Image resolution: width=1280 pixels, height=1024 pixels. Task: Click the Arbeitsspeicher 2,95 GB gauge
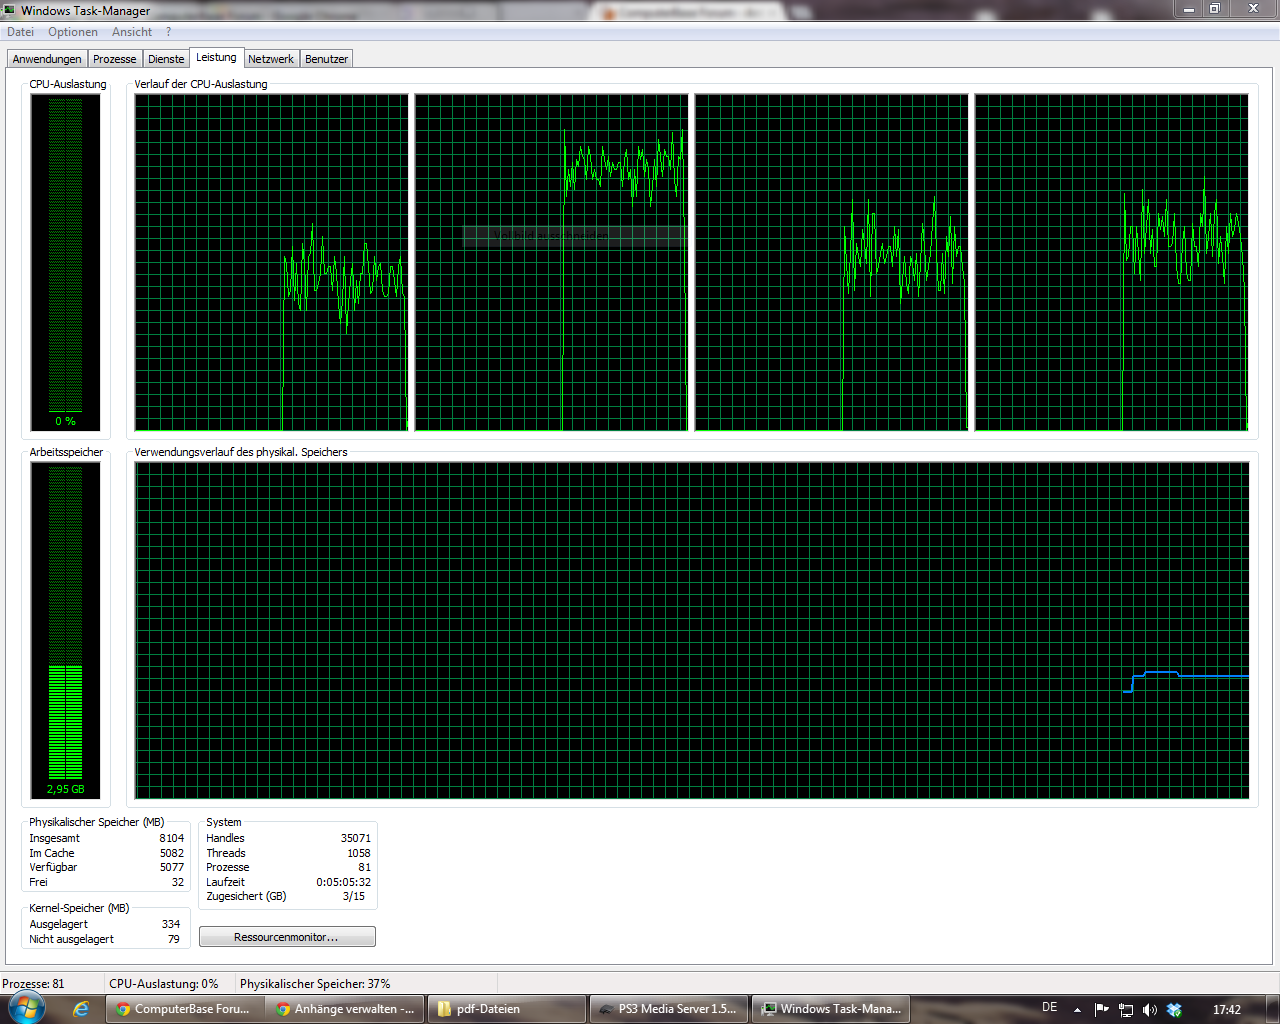(x=66, y=630)
